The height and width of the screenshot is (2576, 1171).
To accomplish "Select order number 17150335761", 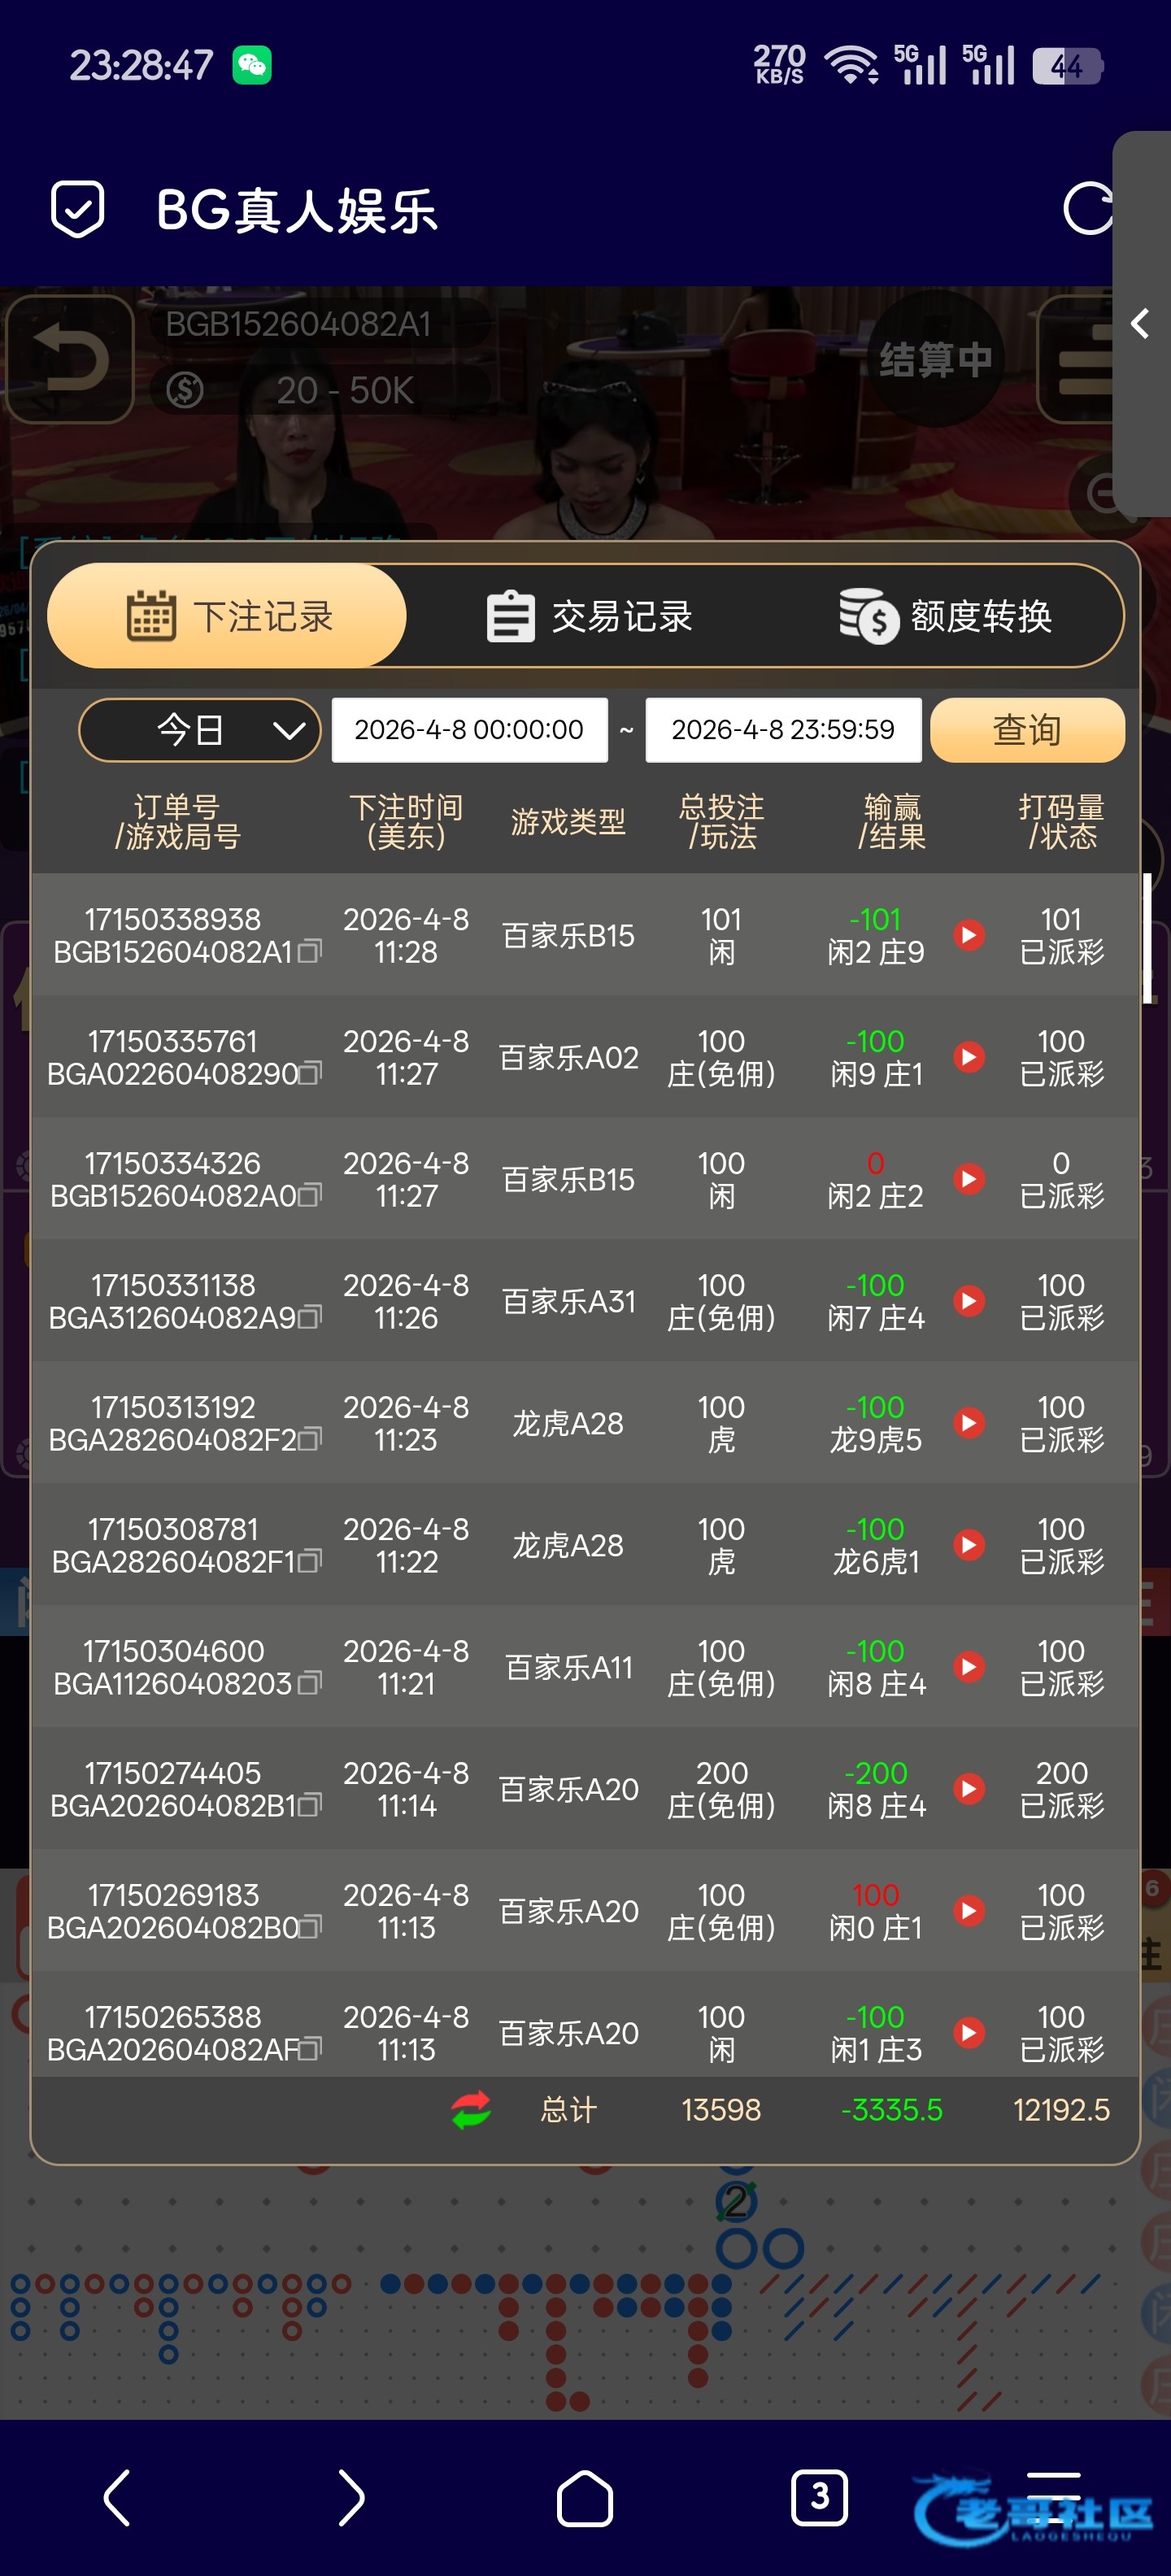I will (173, 1041).
